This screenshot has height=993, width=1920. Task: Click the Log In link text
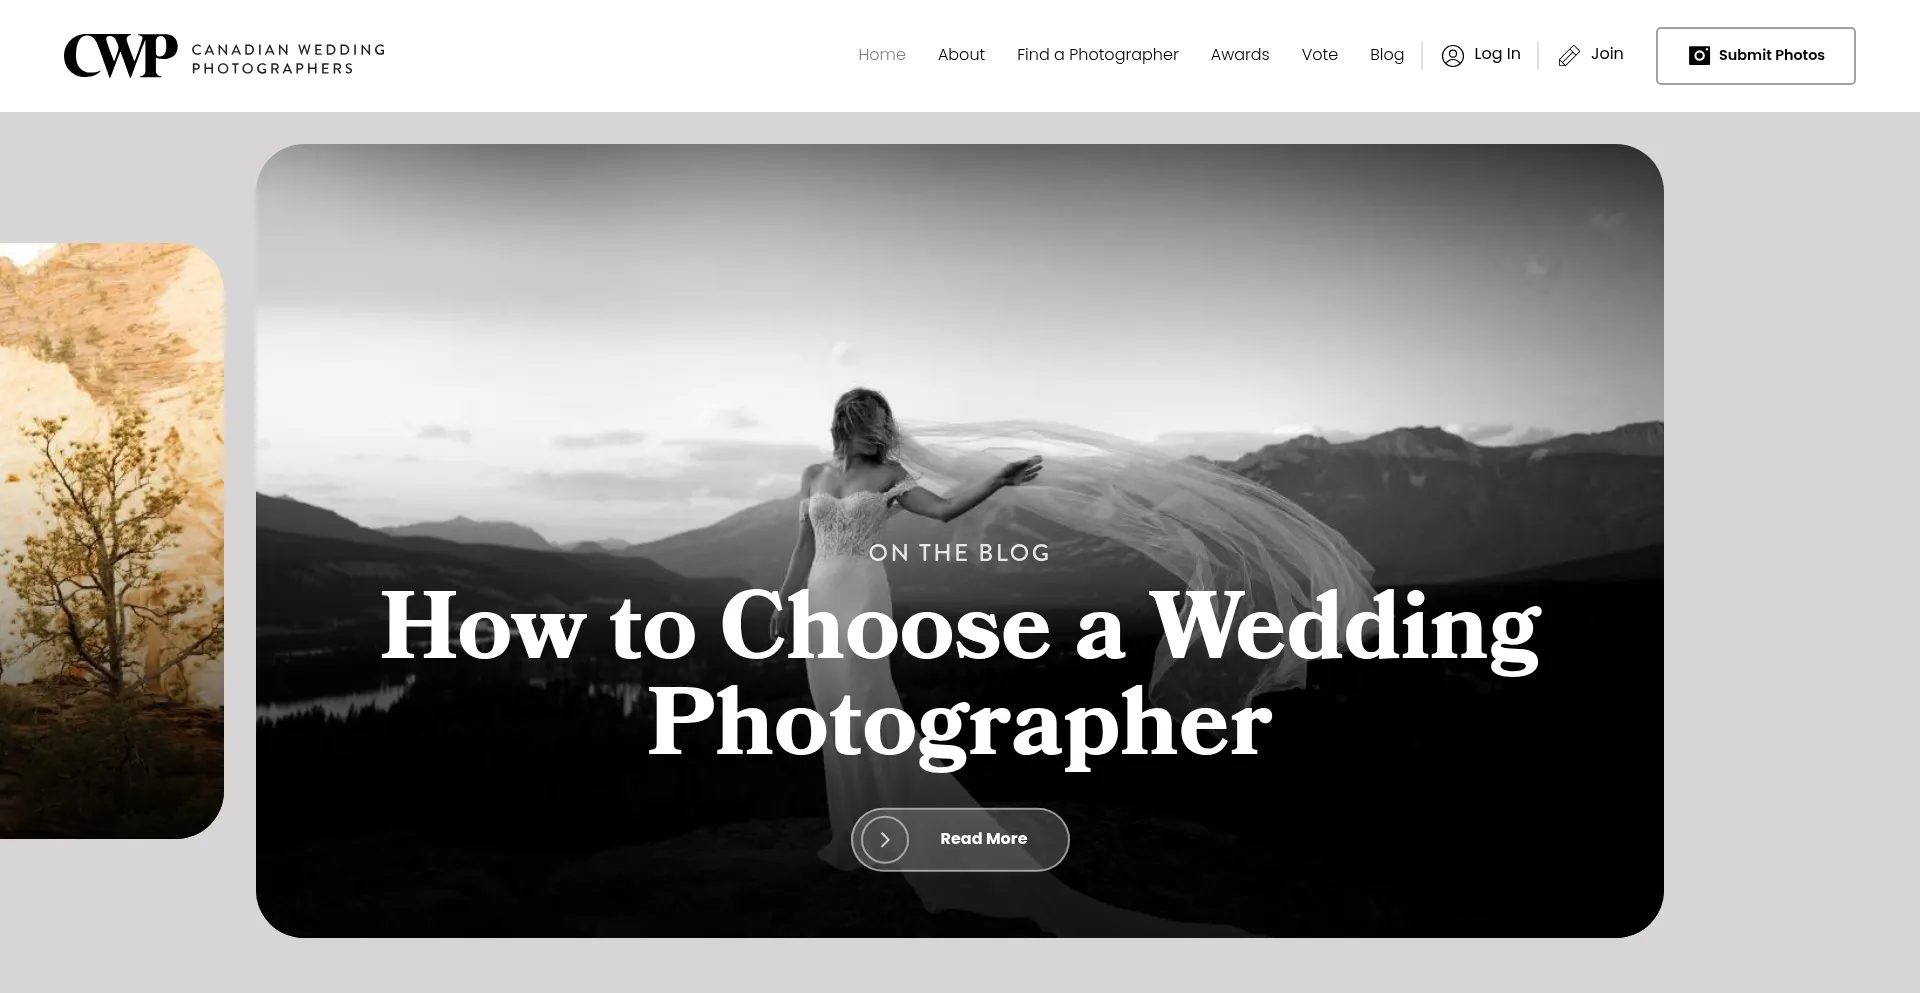[x=1497, y=54]
